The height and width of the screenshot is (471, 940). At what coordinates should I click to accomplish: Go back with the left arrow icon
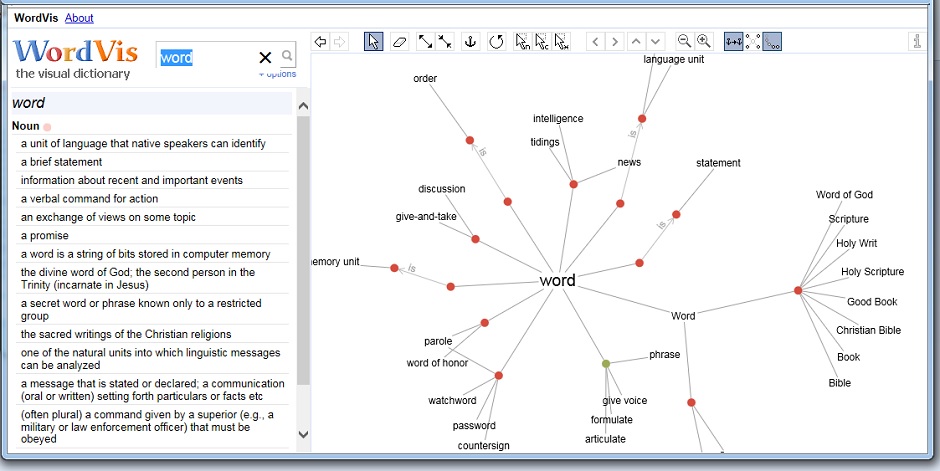(320, 41)
